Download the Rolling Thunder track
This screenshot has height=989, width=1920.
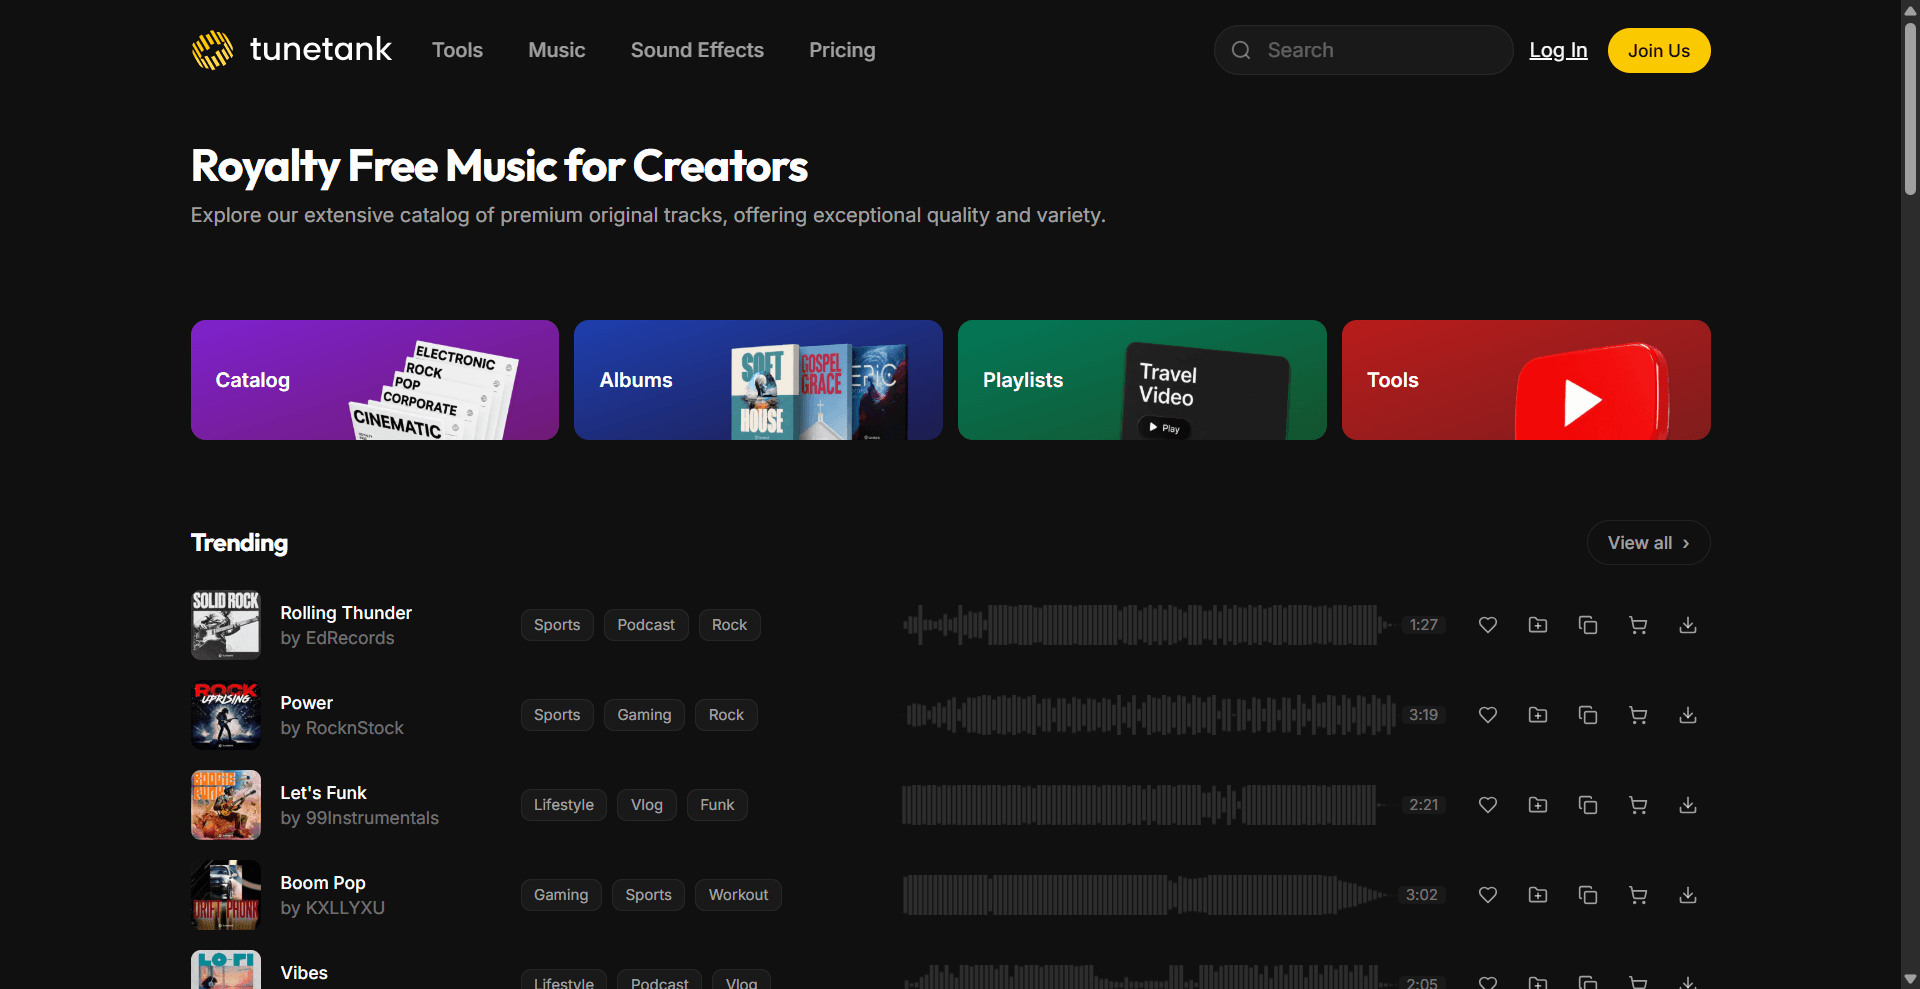[x=1688, y=625]
